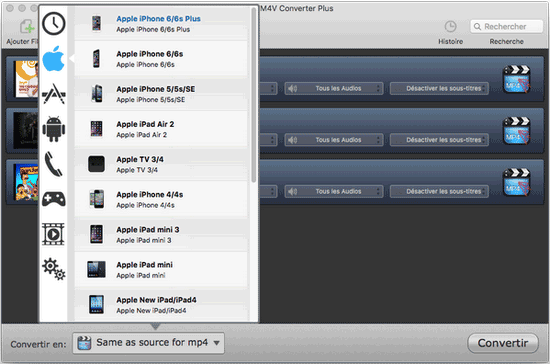The width and height of the screenshot is (550, 364).
Task: Choose Apple iPad Air 2 profile
Action: coord(161,129)
